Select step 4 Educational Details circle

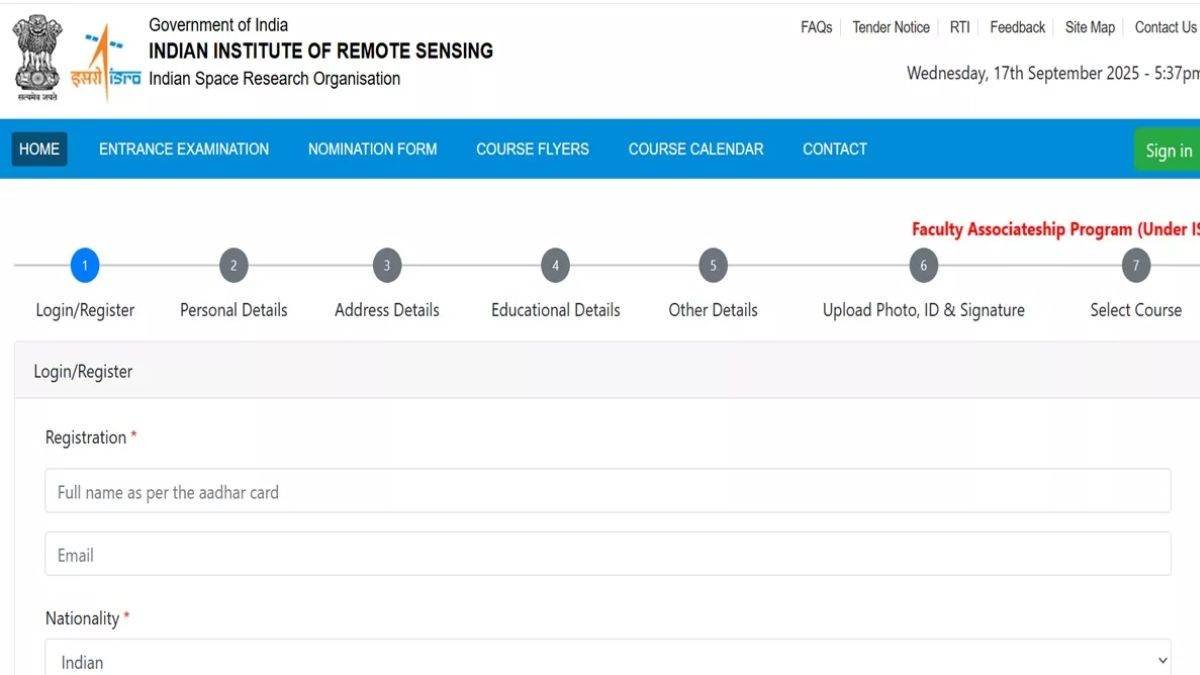(555, 266)
